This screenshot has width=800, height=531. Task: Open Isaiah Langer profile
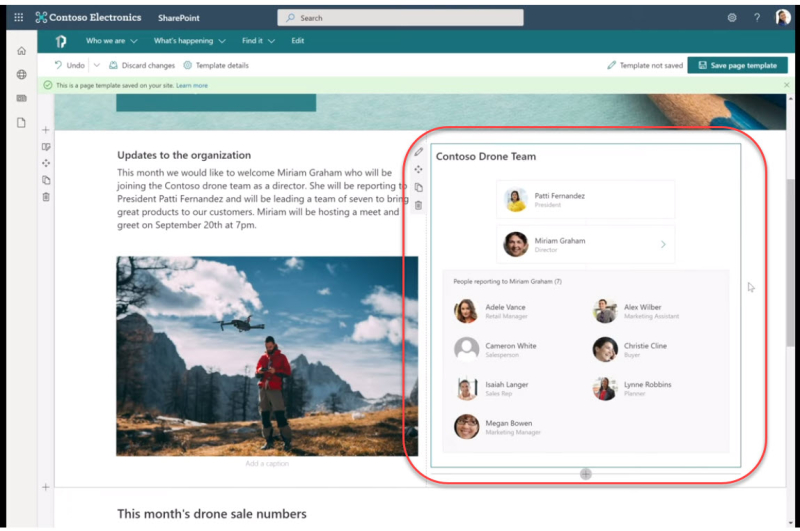(491, 388)
